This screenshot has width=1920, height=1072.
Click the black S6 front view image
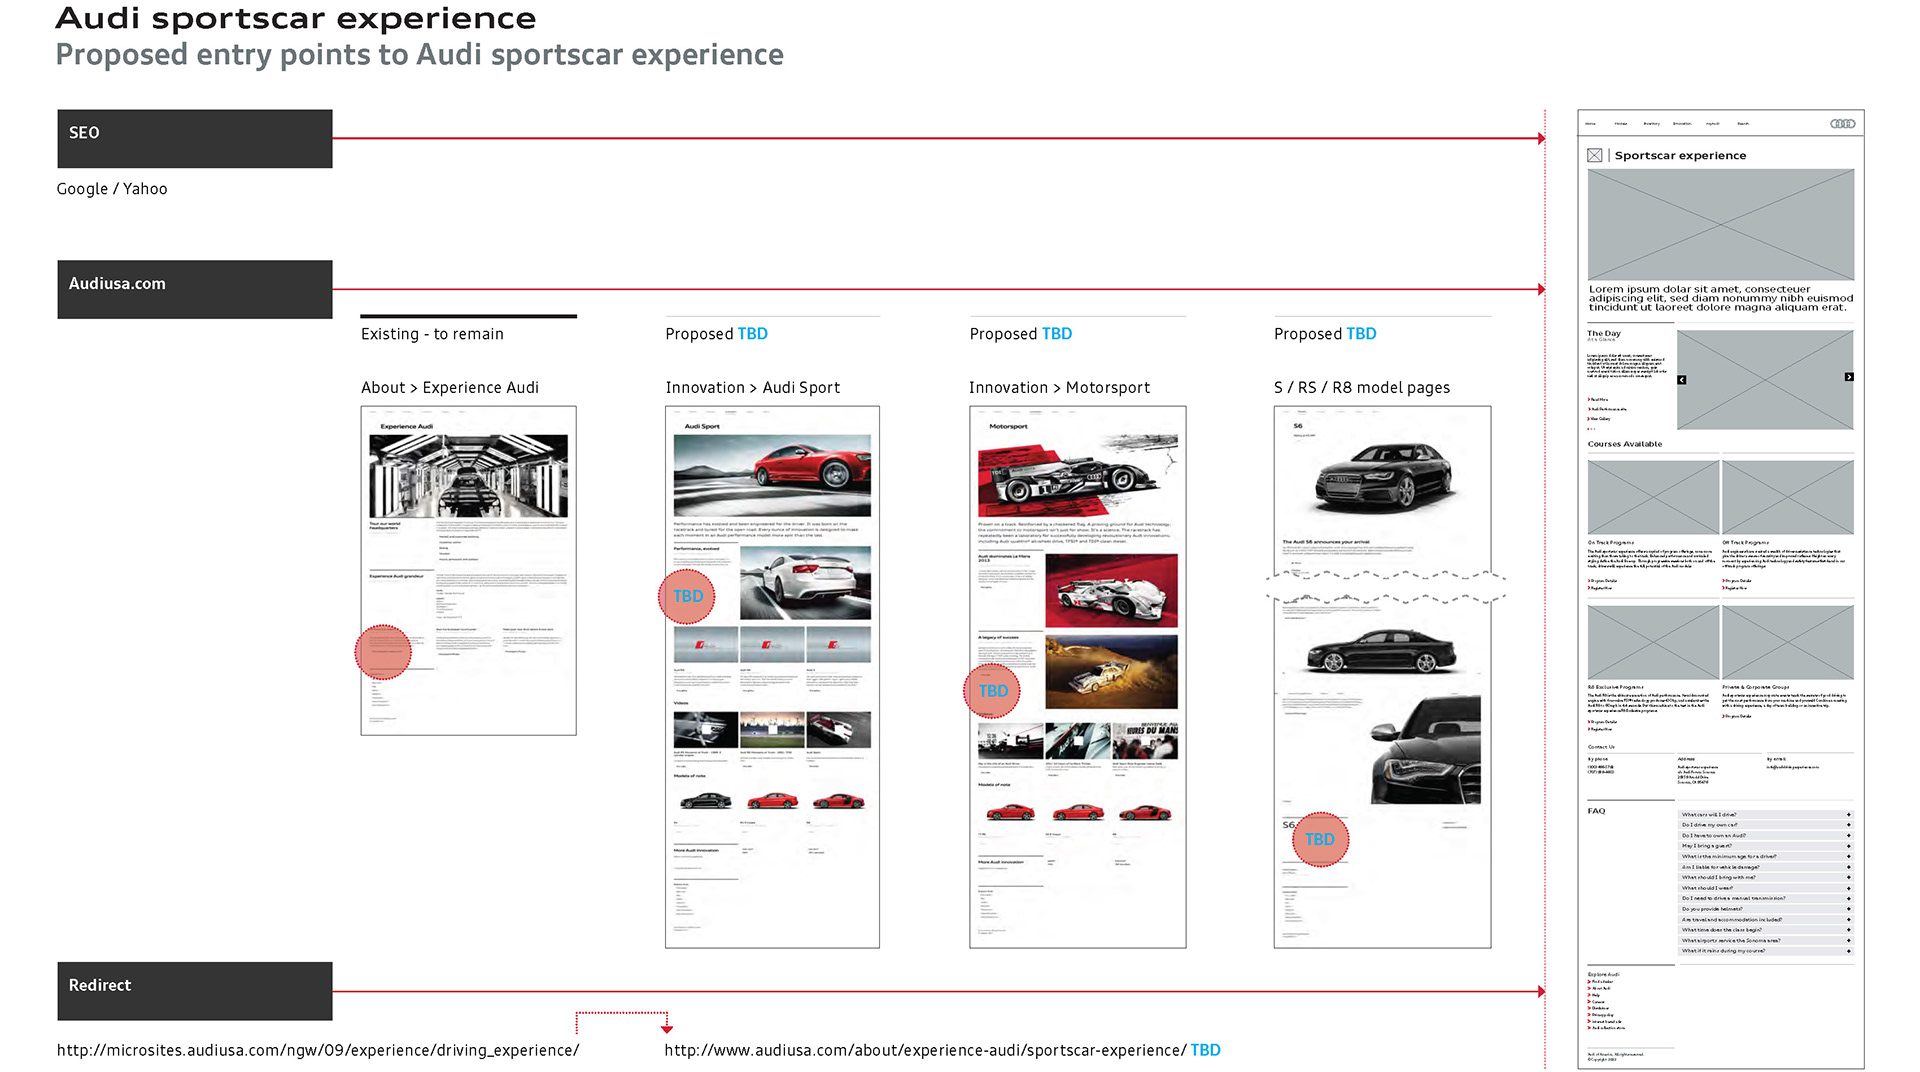1383,480
